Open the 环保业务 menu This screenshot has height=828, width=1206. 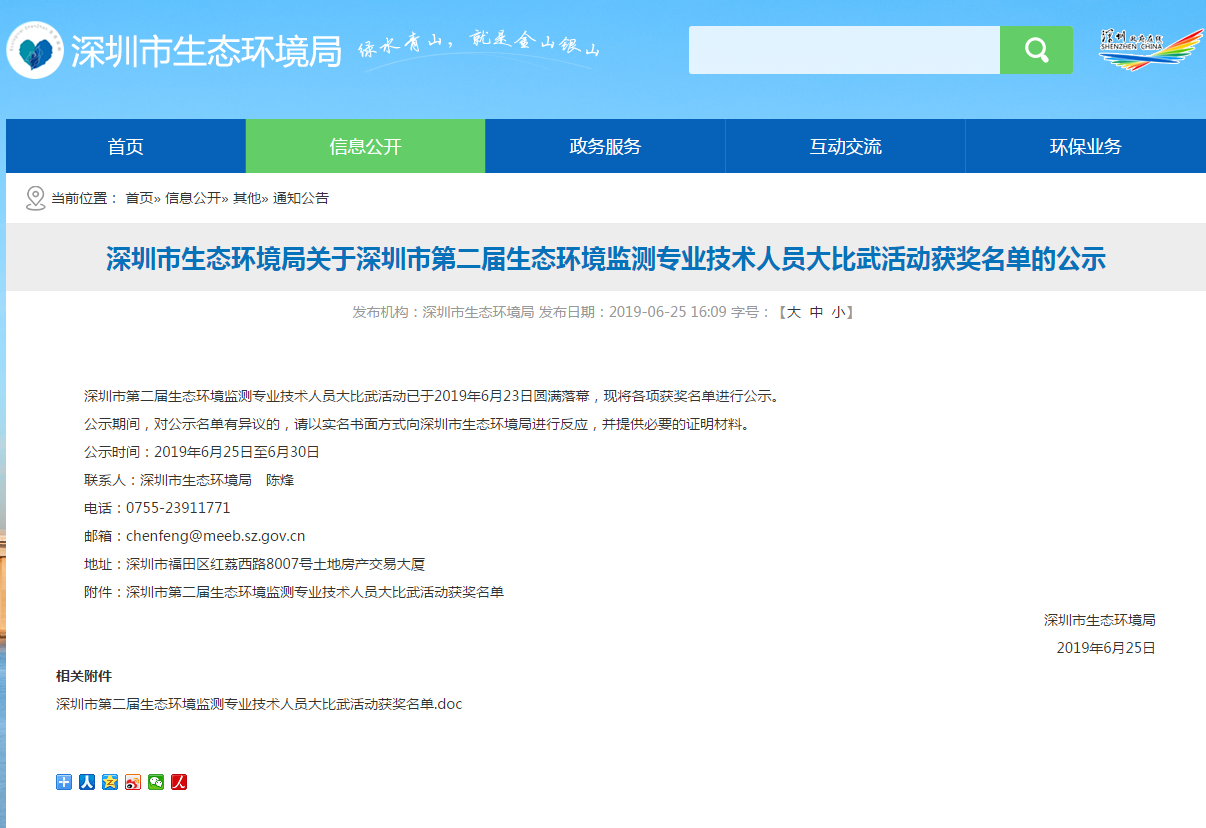tap(1083, 146)
